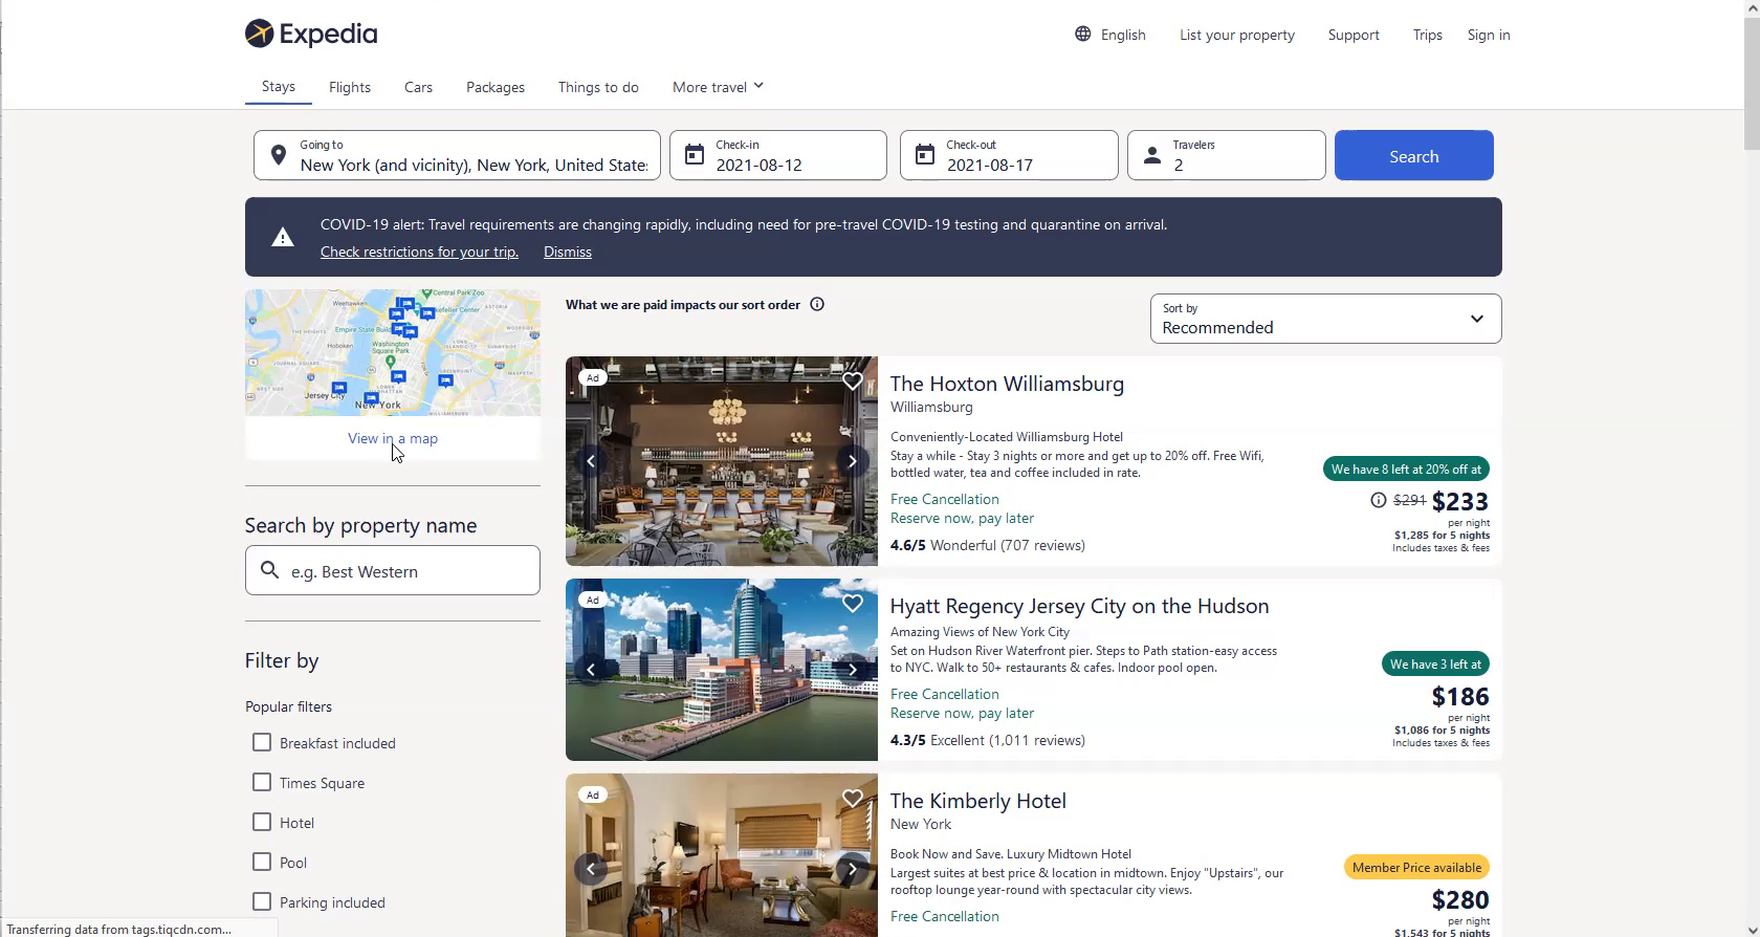Check the Times Square filter

click(x=262, y=783)
